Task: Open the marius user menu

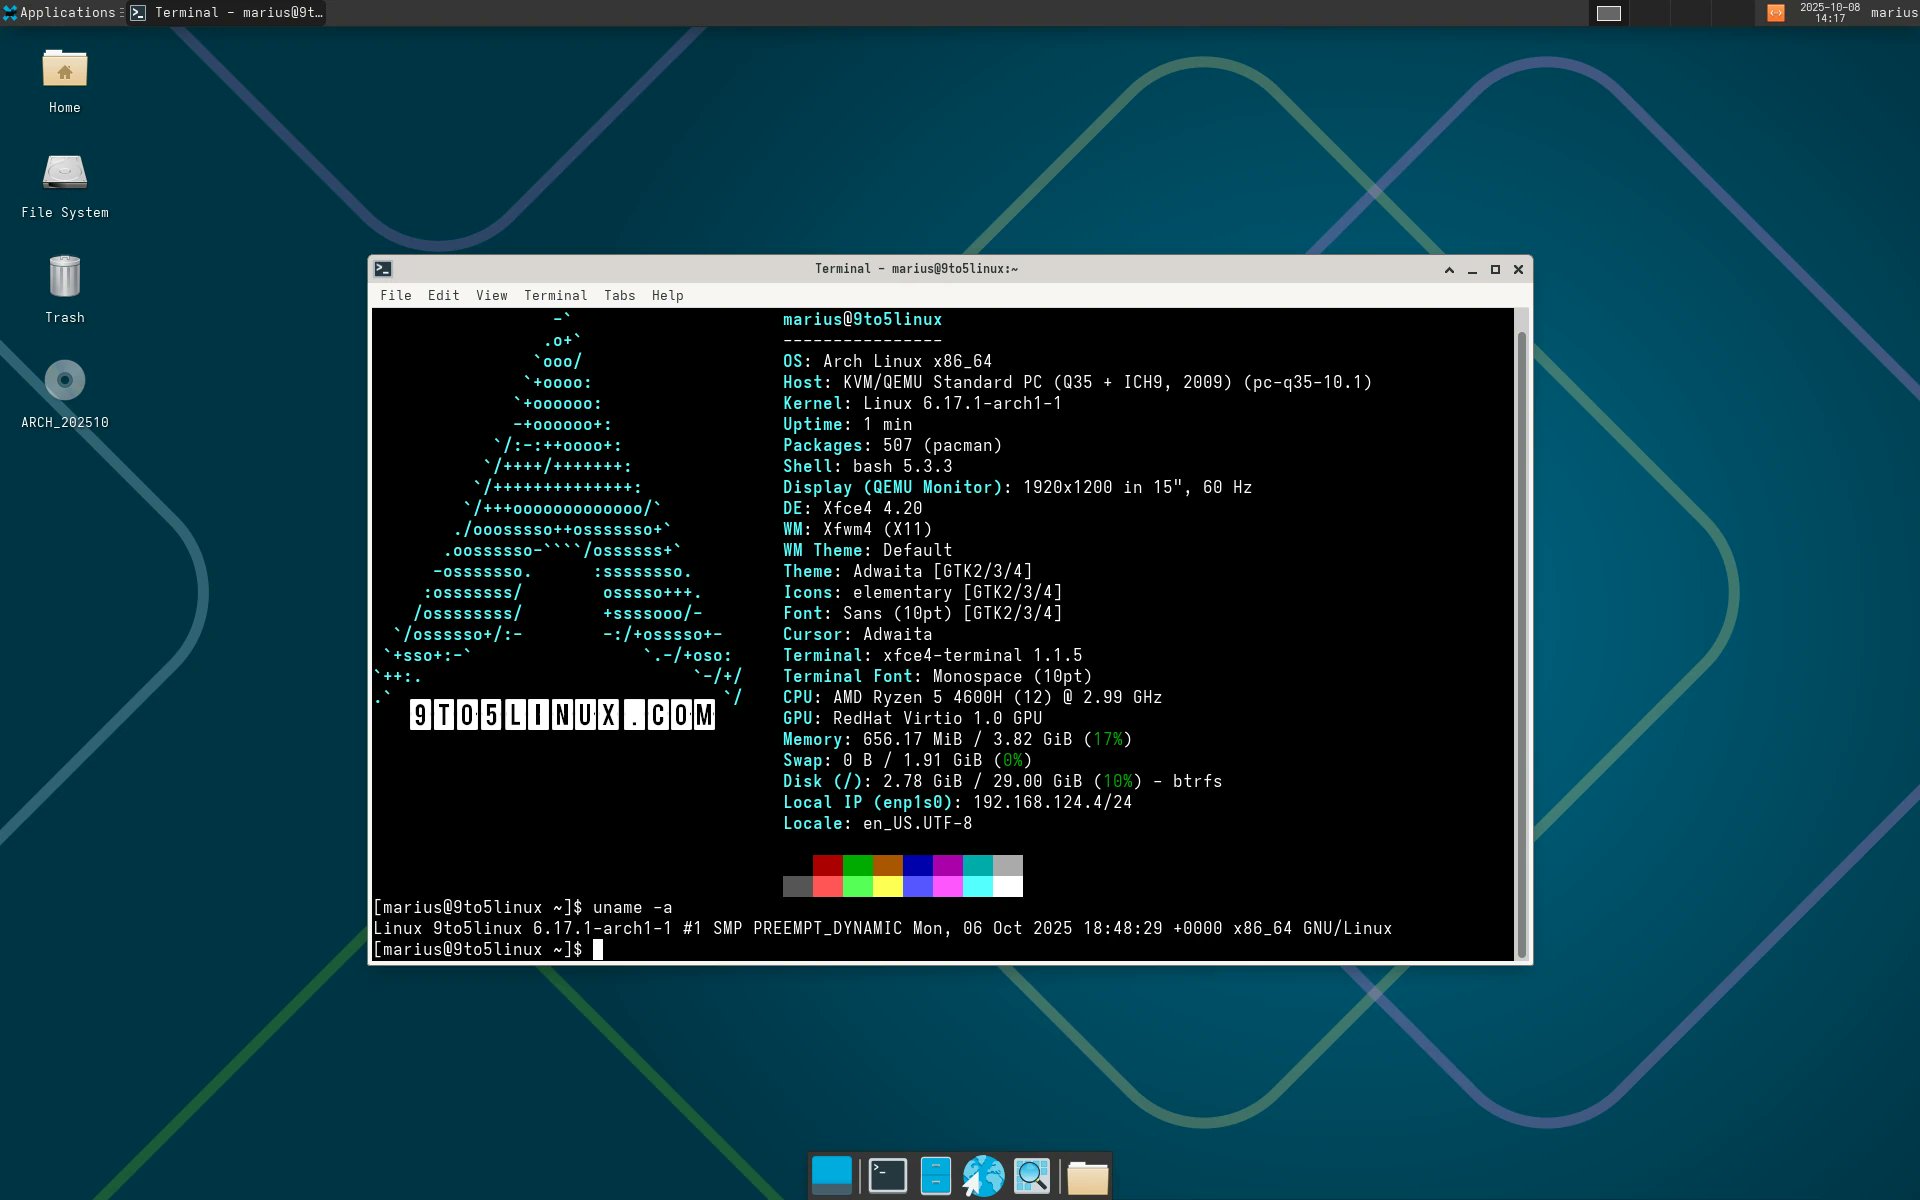Action: [1893, 13]
